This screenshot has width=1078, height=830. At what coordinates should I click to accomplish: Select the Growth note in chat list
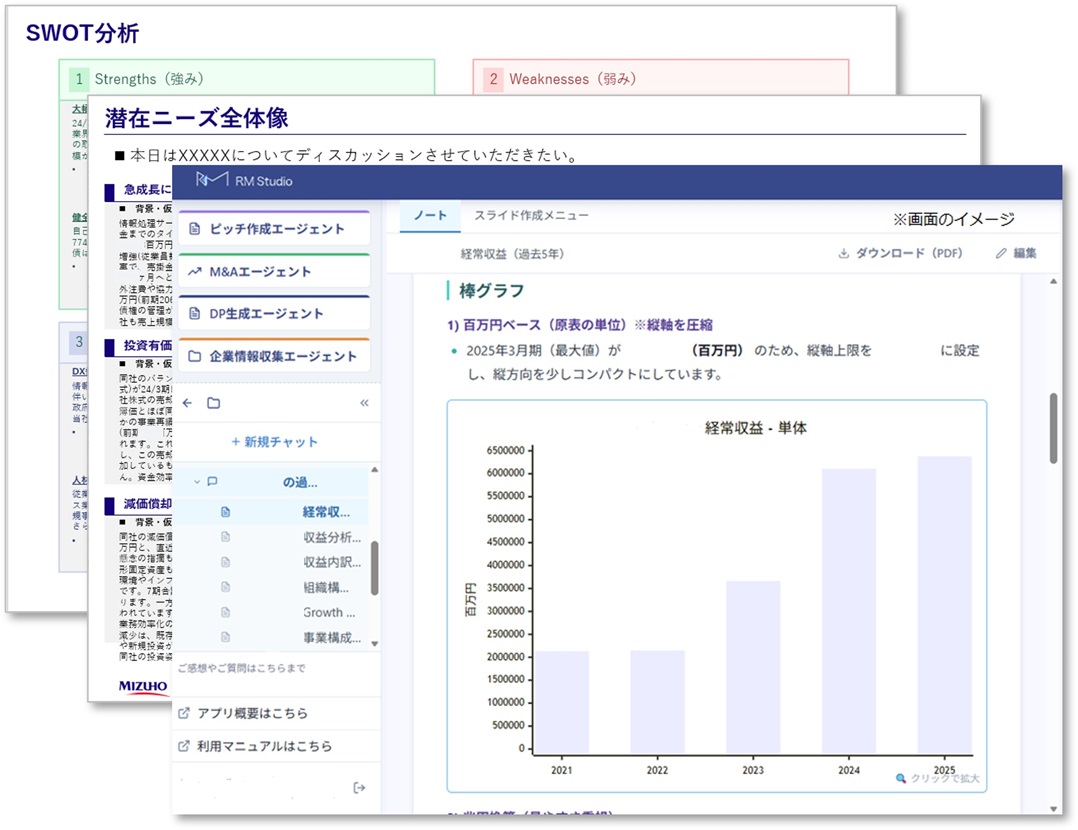click(x=329, y=612)
